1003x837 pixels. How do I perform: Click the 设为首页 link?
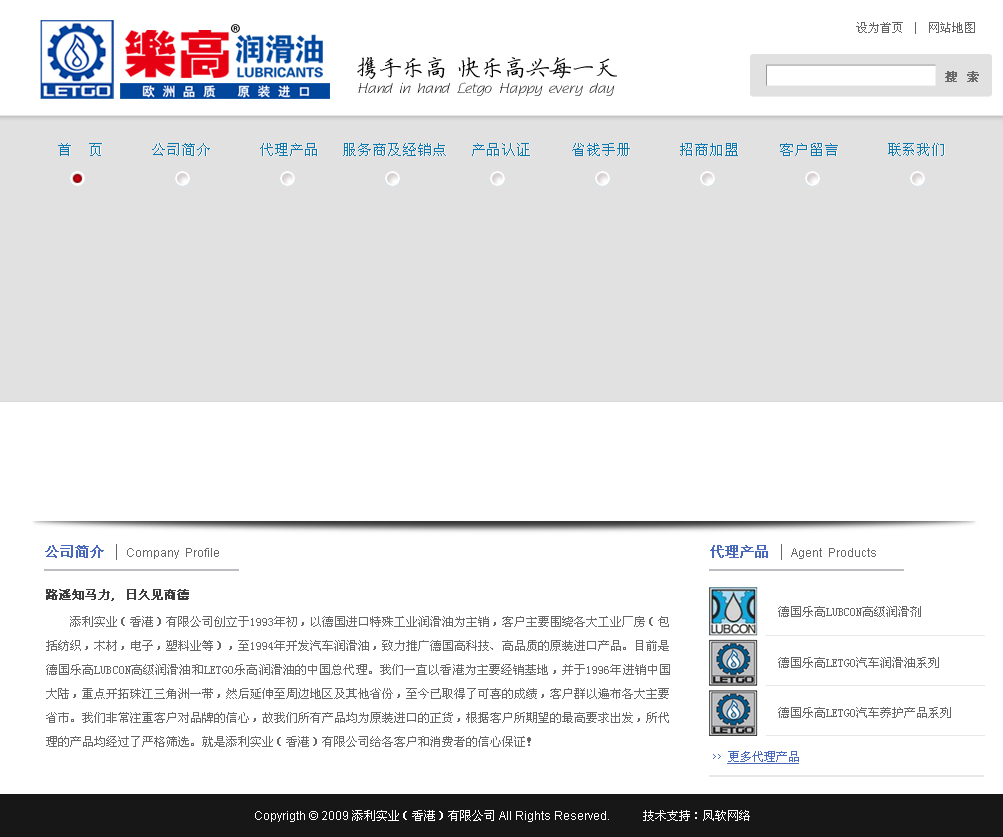[x=879, y=28]
